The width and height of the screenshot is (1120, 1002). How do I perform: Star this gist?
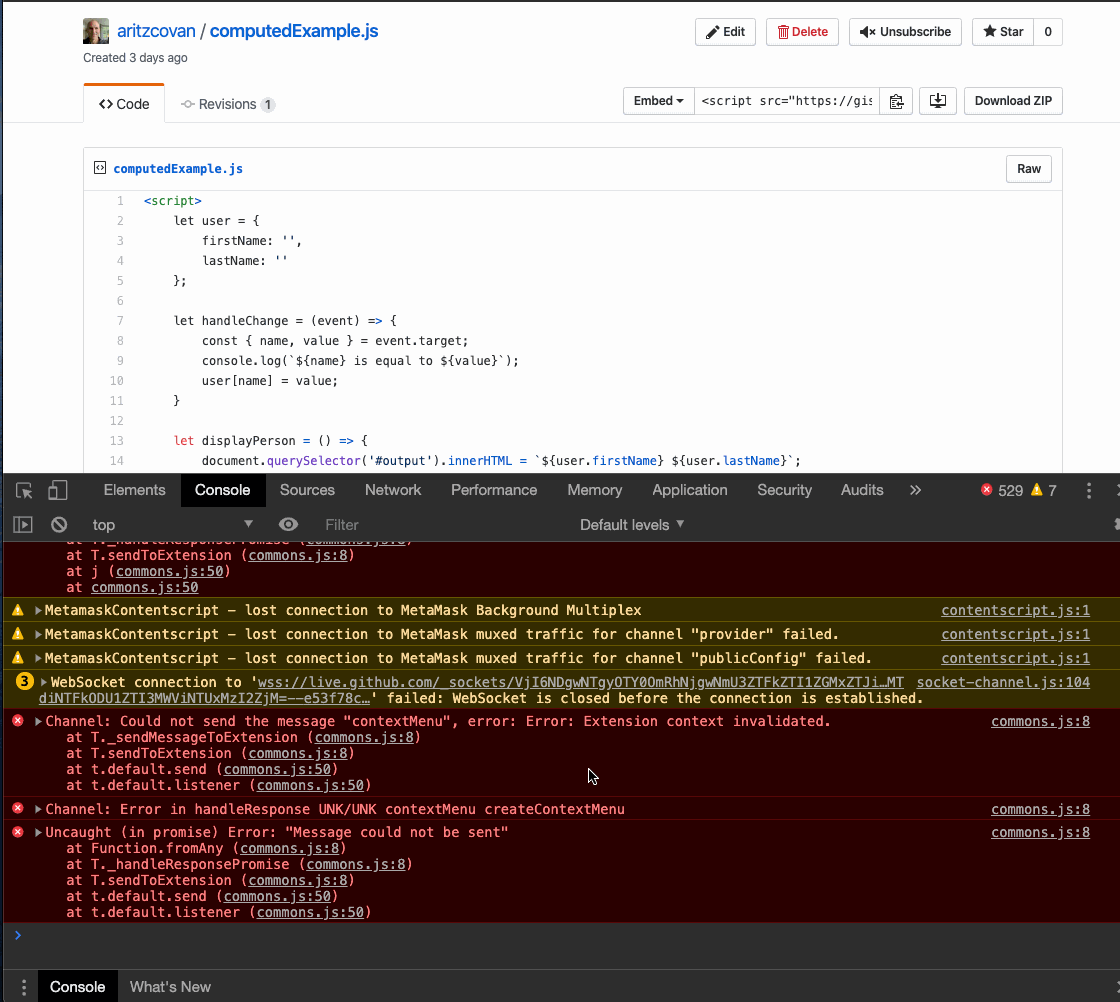[1003, 32]
